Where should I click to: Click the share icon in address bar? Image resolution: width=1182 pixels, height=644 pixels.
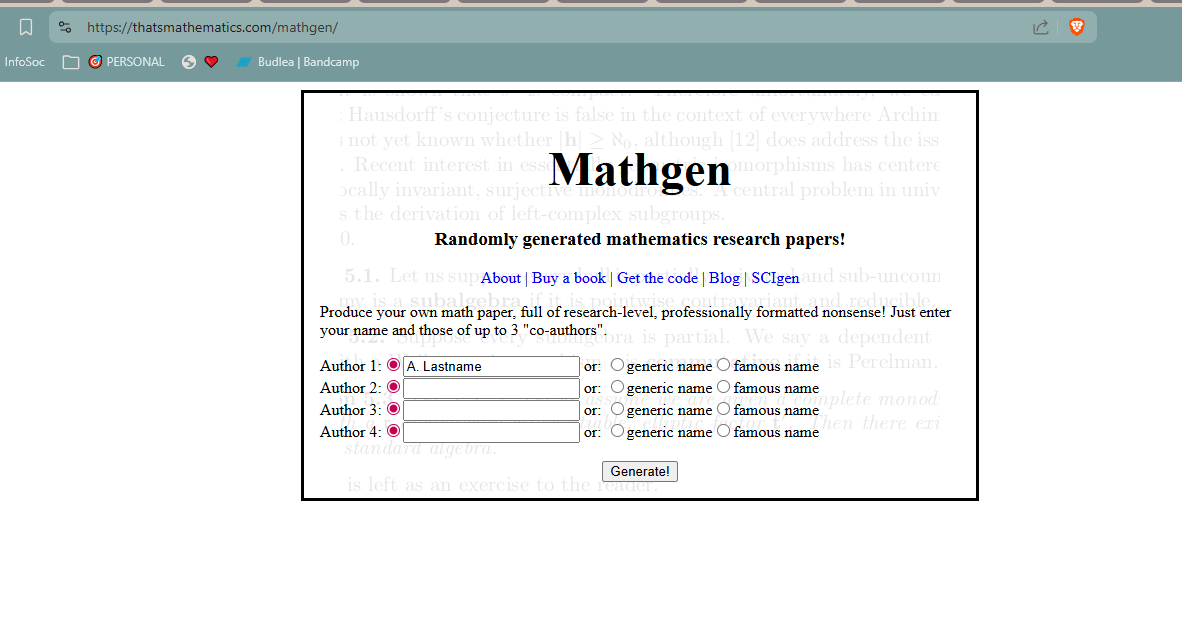[x=1040, y=27]
